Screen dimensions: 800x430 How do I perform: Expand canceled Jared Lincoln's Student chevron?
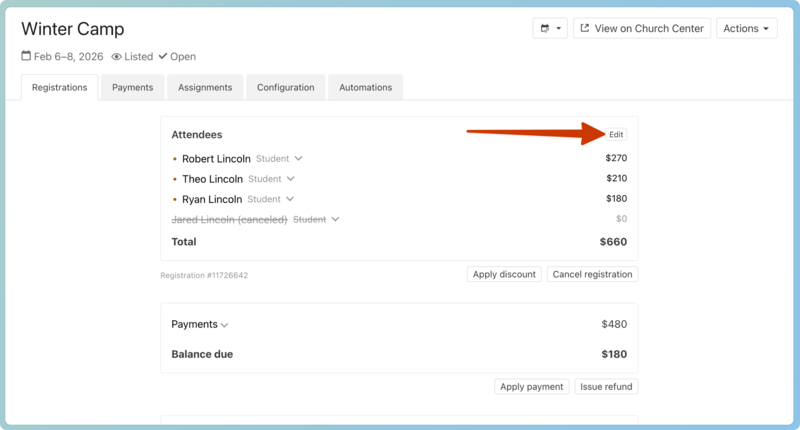335,219
